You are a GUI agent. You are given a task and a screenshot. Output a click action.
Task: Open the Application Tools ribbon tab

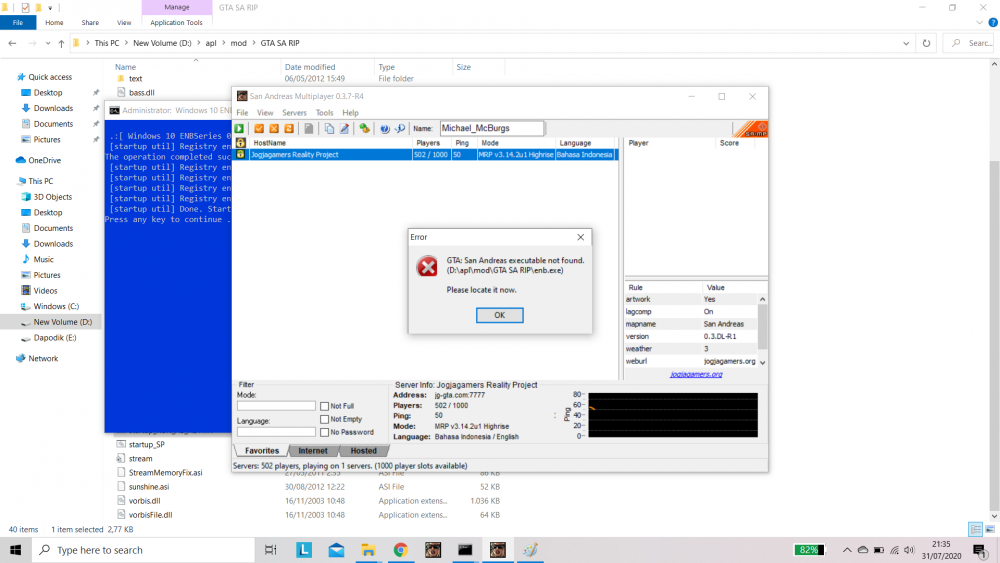click(176, 22)
